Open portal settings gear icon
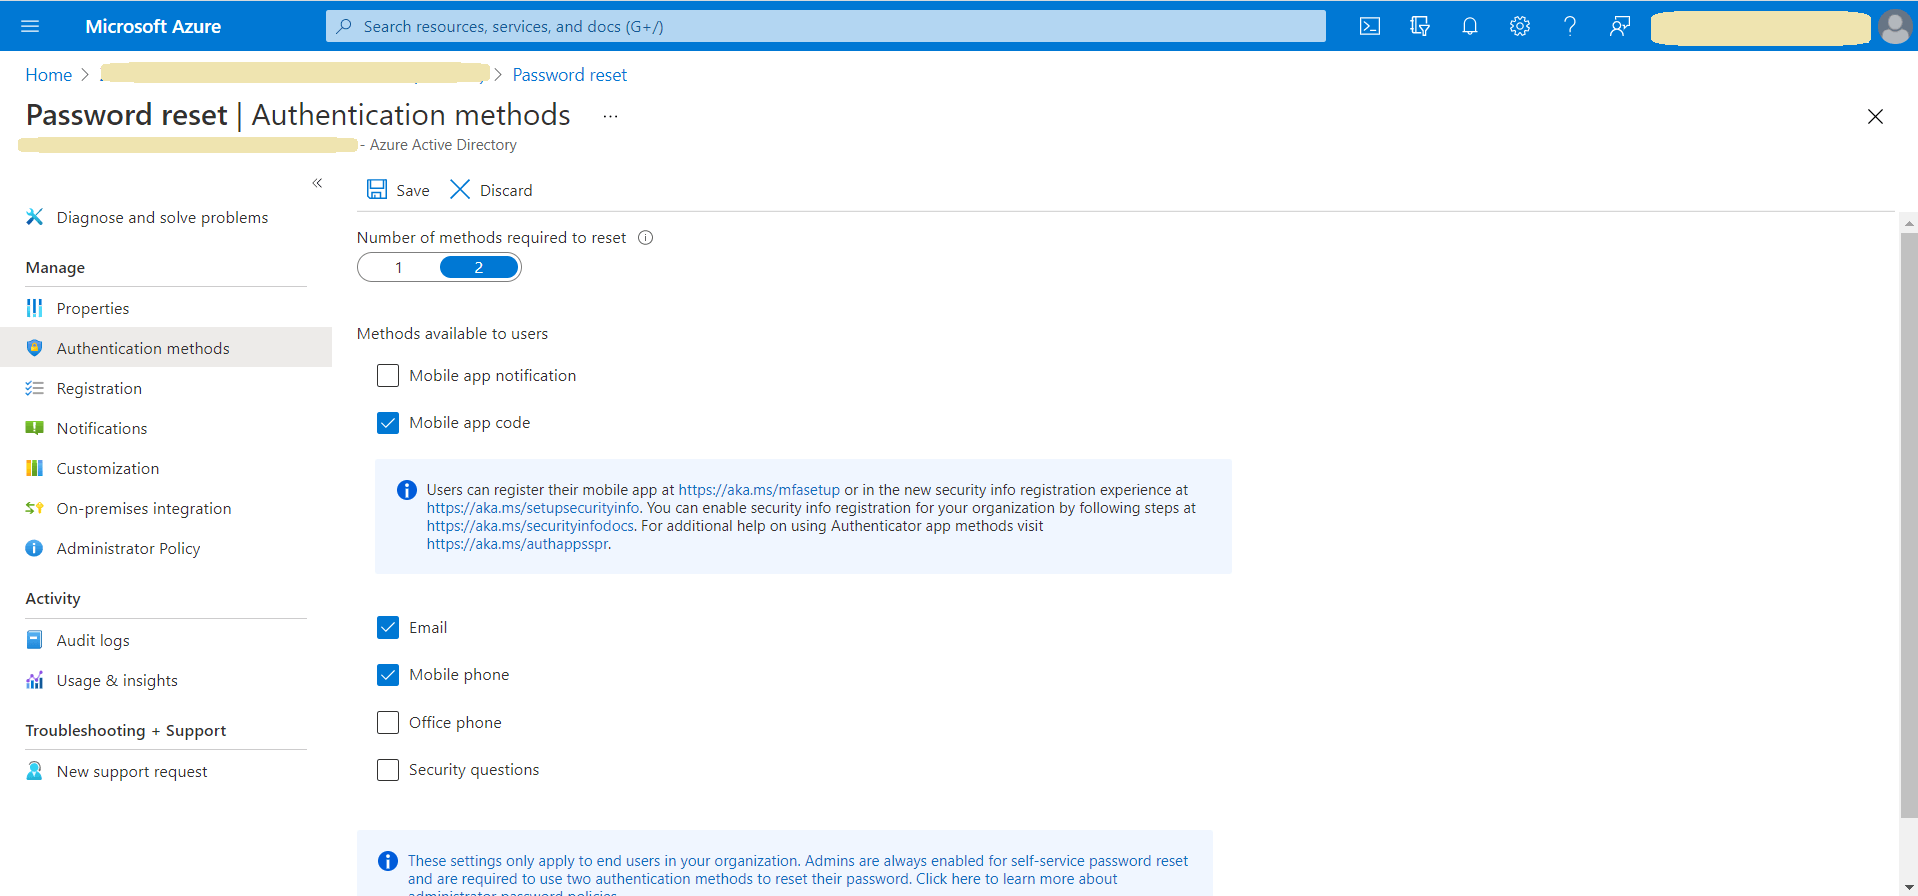 1519,26
